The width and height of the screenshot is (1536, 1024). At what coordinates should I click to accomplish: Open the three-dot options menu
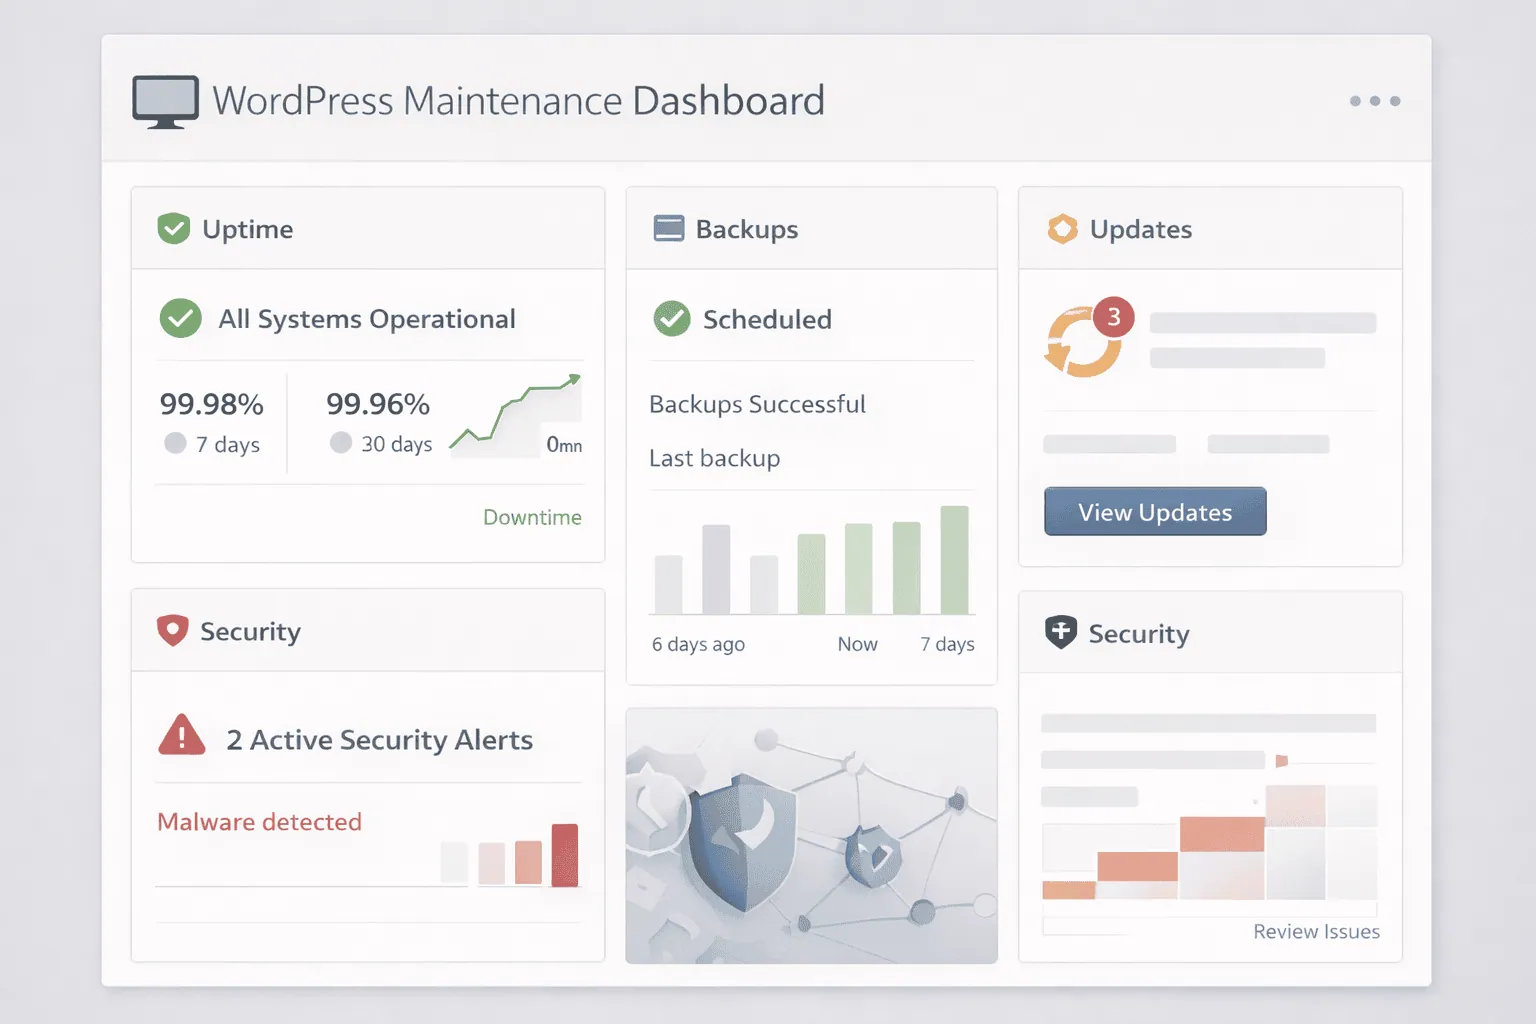point(1374,101)
